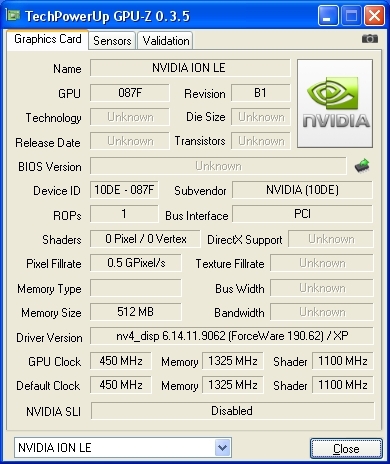
Task: Select the BIOS Version field
Action: 218,166
